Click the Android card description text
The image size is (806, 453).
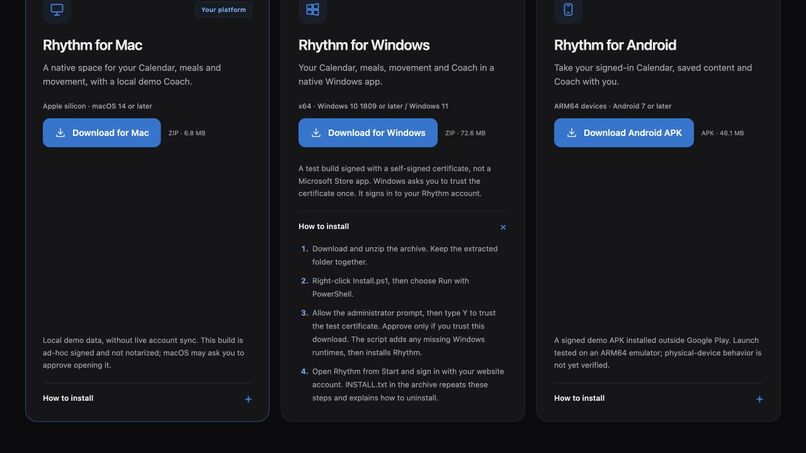coord(653,75)
